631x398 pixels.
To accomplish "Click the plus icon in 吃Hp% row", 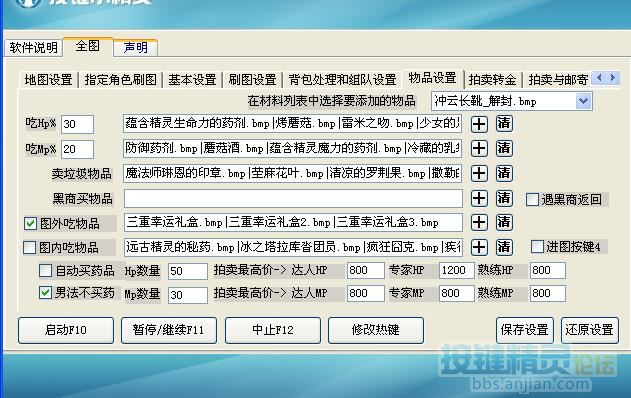I will (x=479, y=124).
